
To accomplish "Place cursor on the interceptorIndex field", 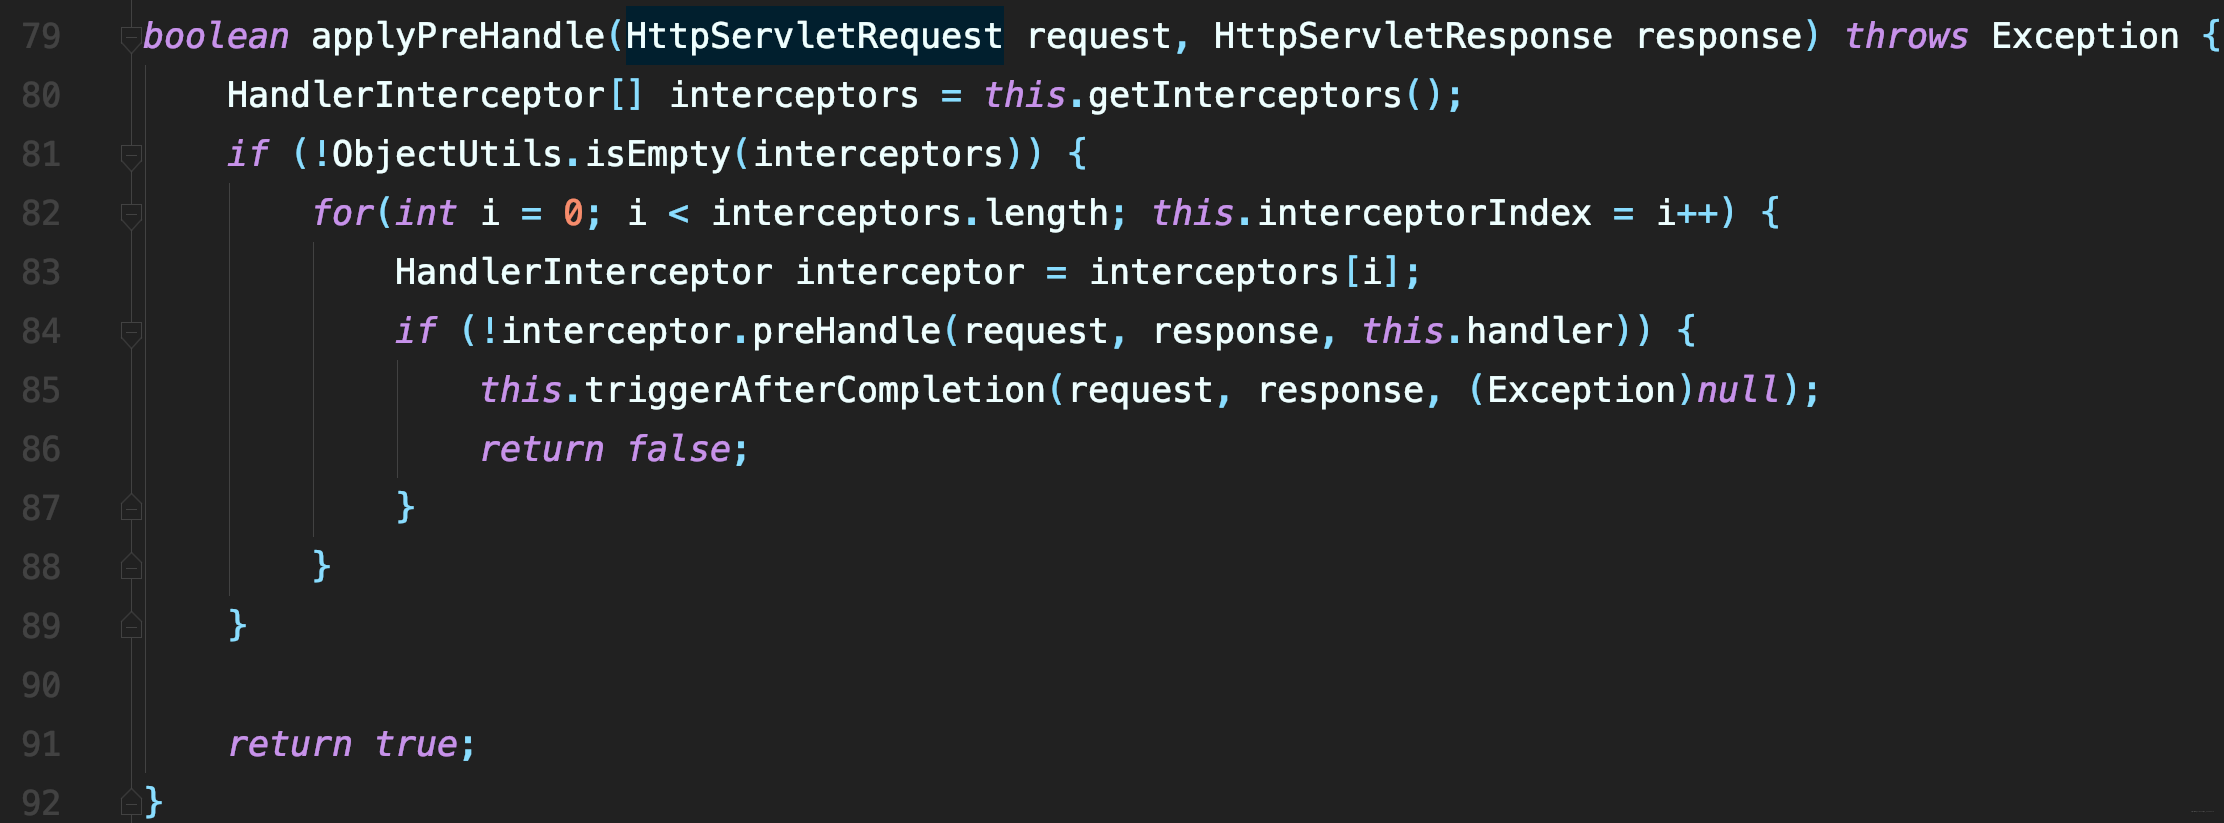I will click(x=1423, y=213).
